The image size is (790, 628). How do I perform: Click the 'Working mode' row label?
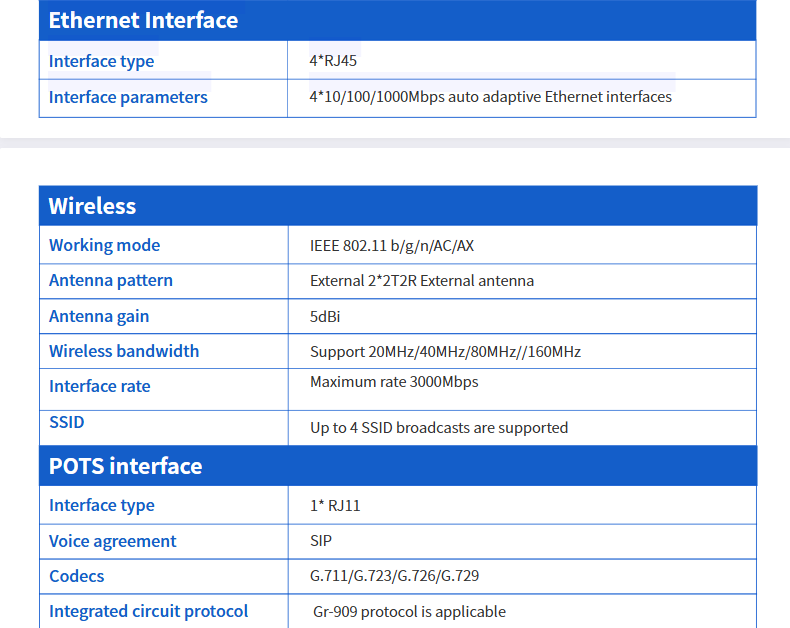coord(104,245)
